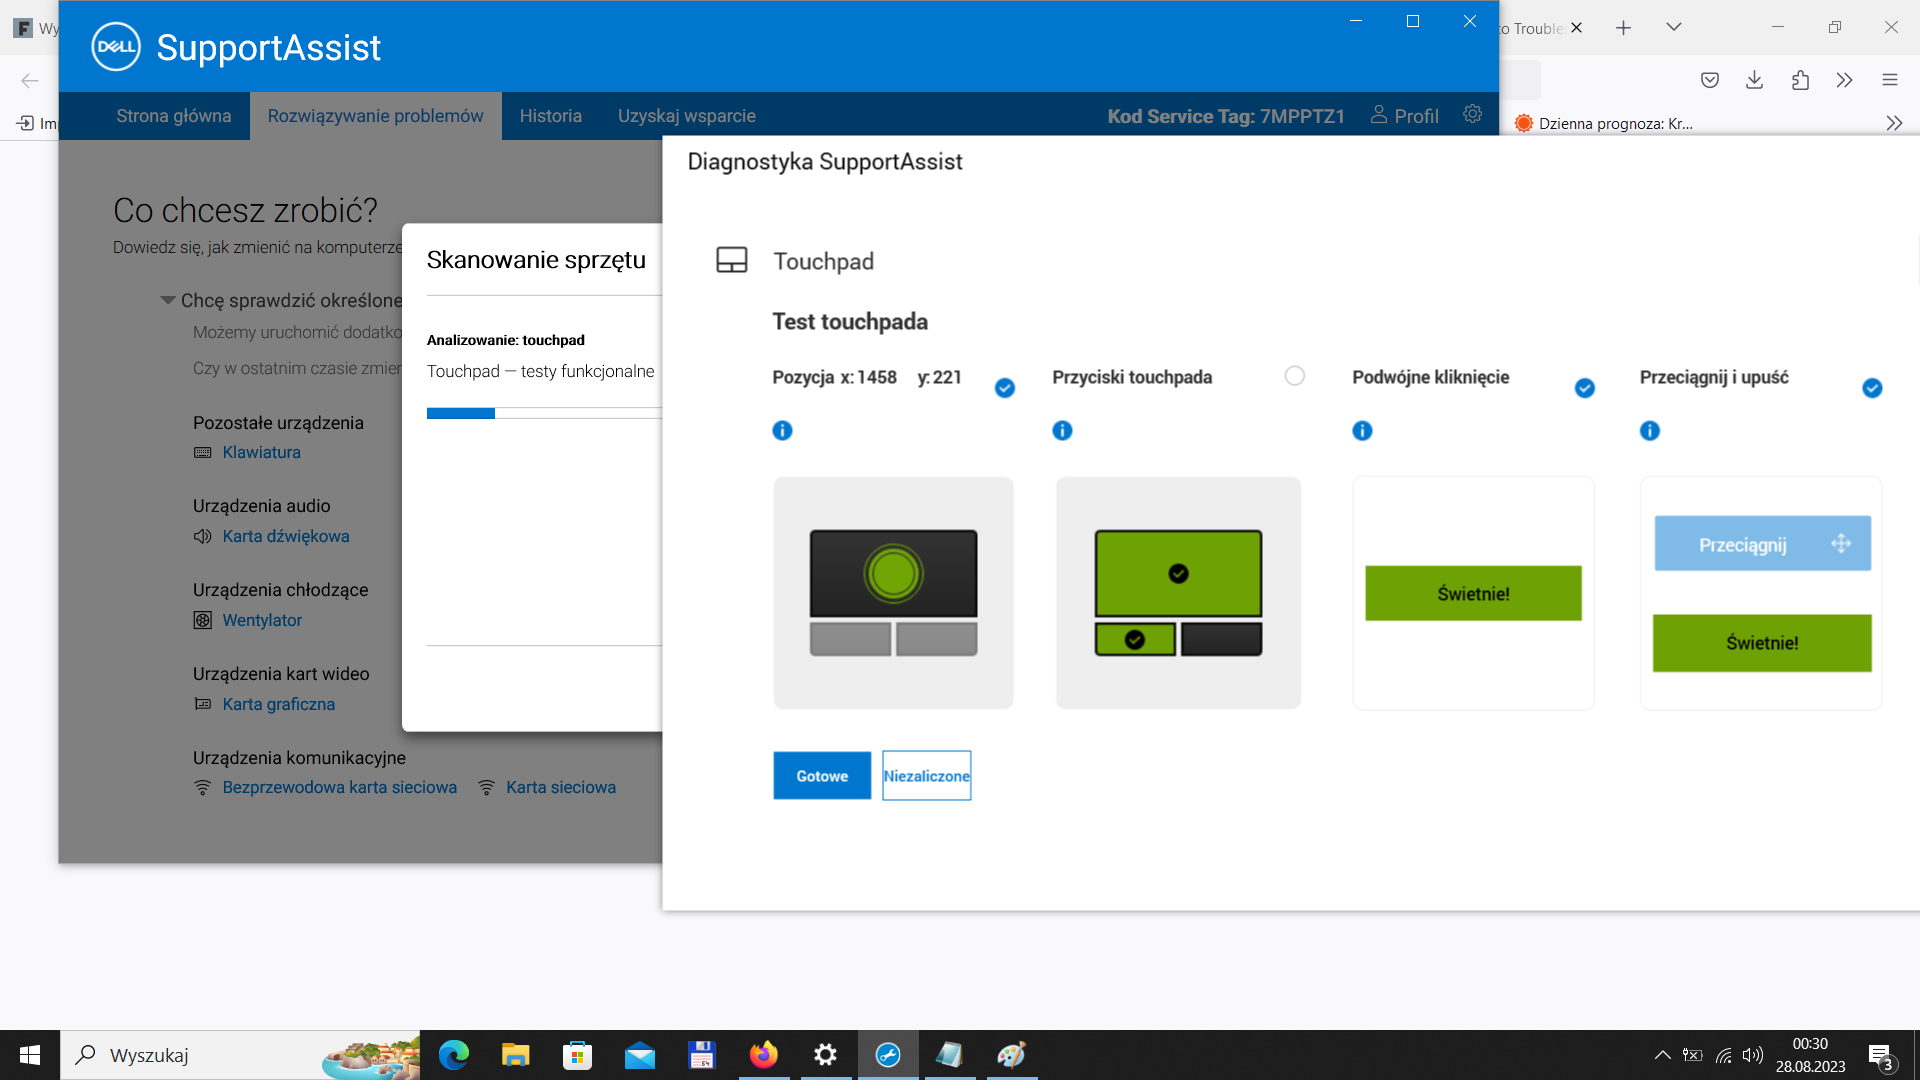Toggle the Pozycja status checkmark

click(x=1005, y=388)
